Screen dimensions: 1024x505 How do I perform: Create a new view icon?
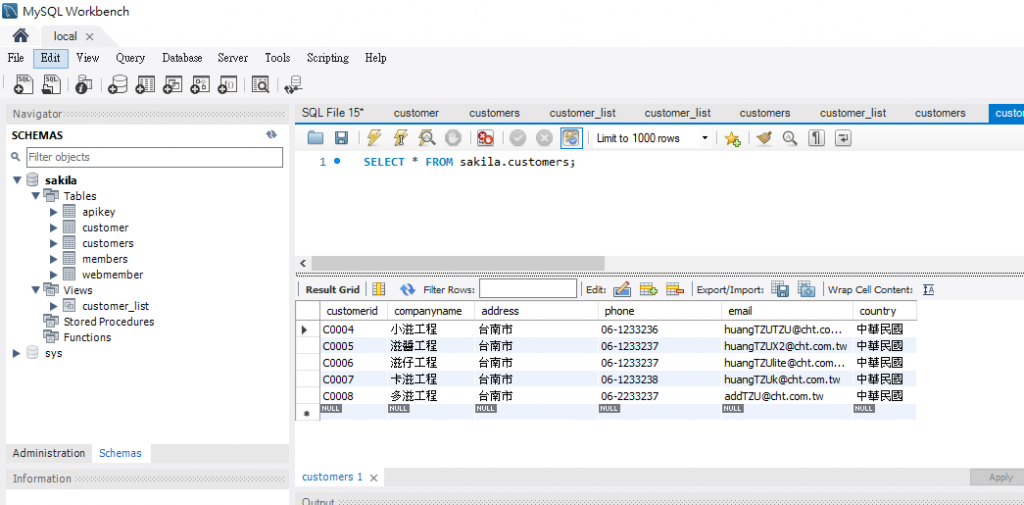click(x=172, y=84)
